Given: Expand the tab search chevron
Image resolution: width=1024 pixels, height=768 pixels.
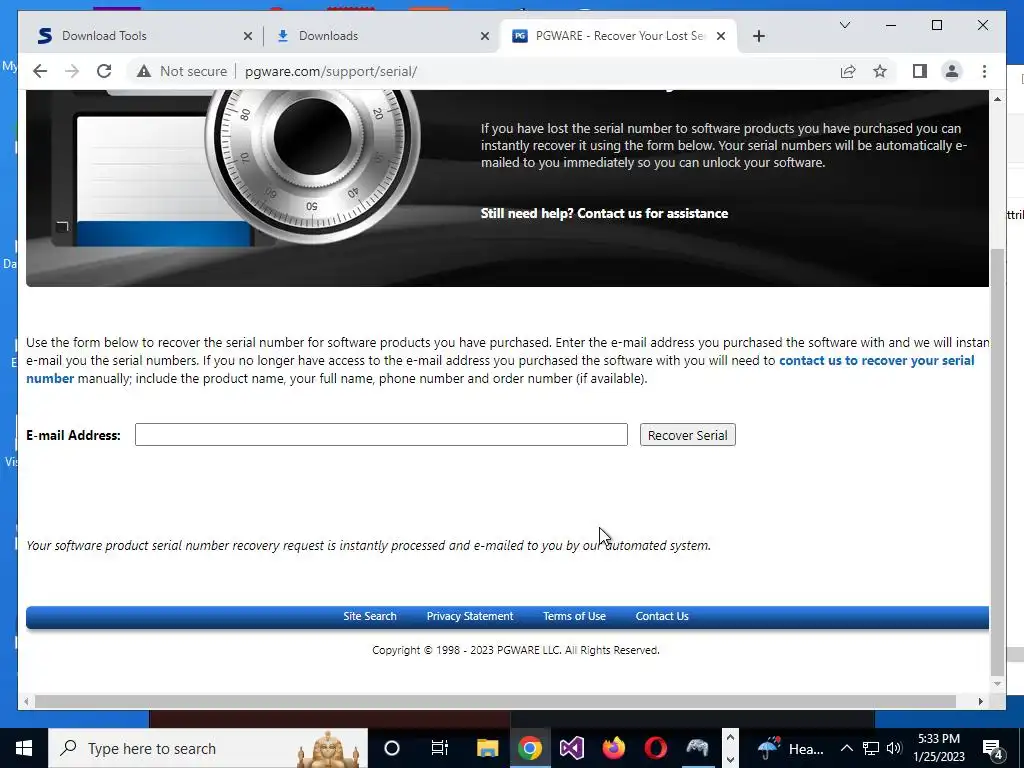Looking at the screenshot, I should pos(844,25).
